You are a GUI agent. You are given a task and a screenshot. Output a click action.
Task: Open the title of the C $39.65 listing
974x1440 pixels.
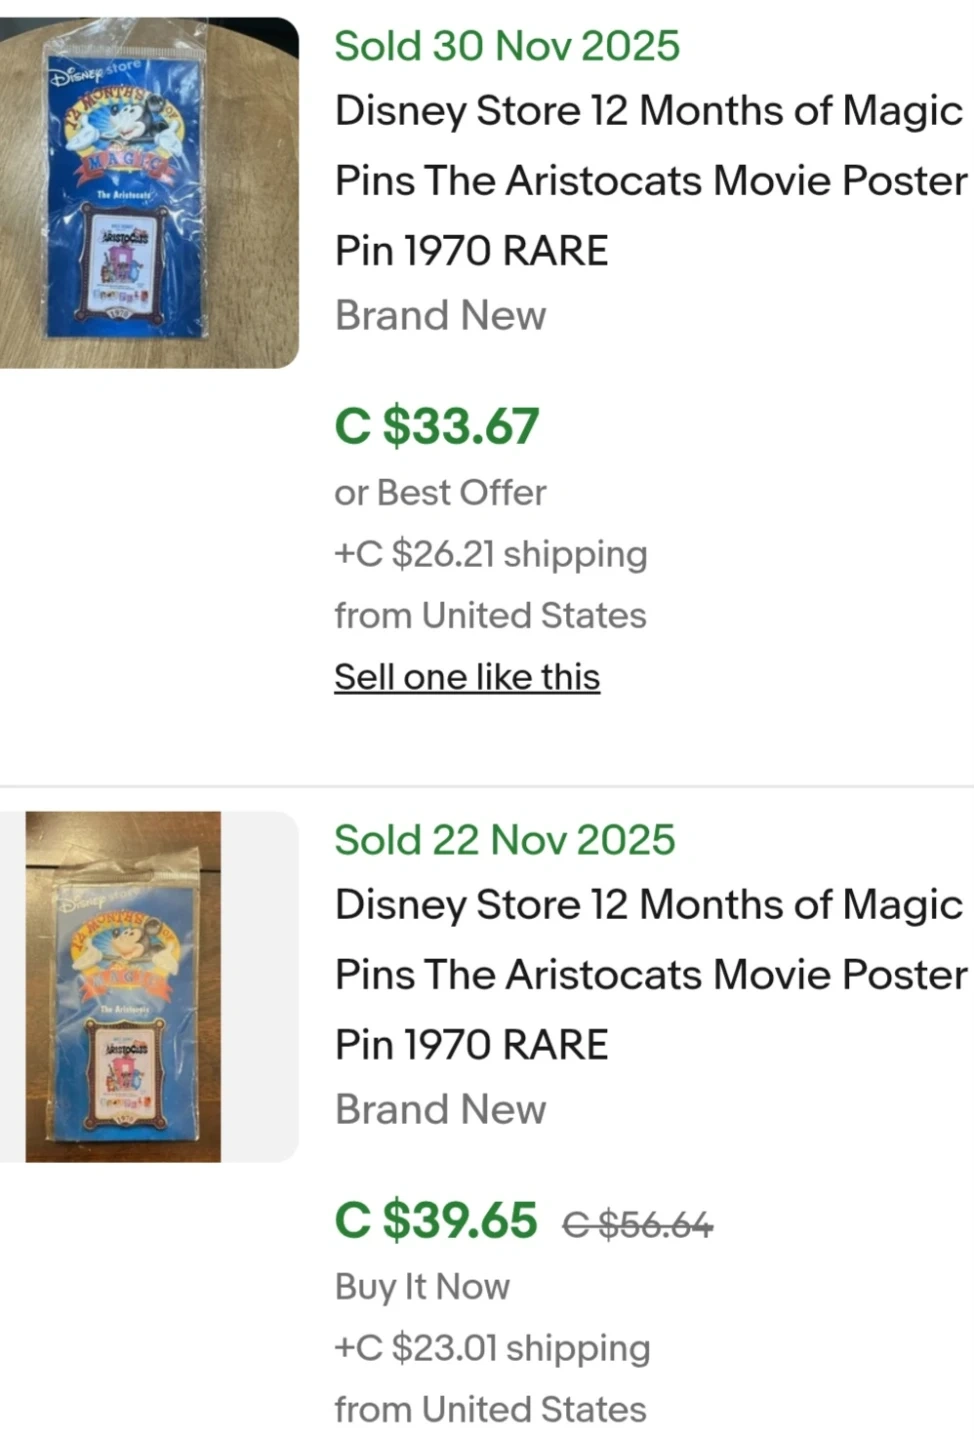tap(650, 974)
